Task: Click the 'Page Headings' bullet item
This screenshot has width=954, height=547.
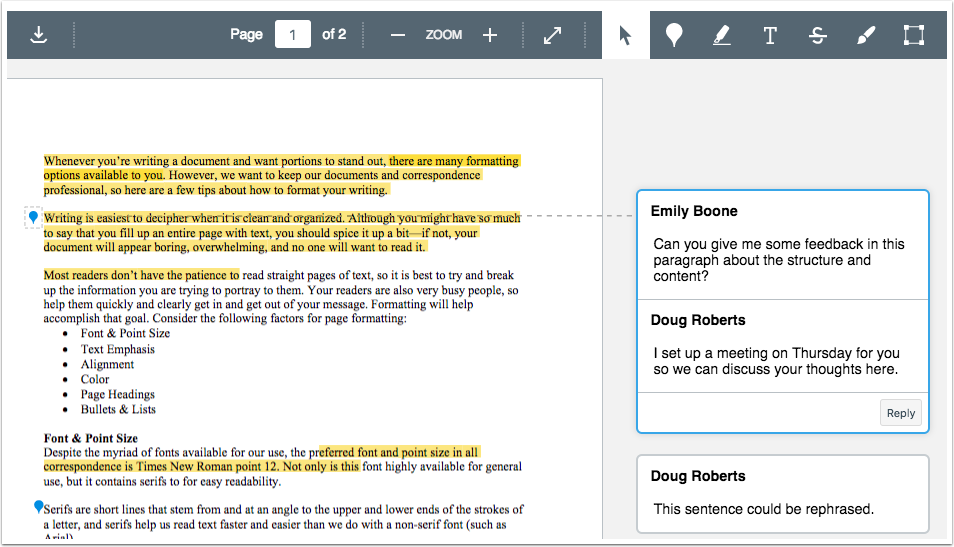Action: tap(118, 394)
